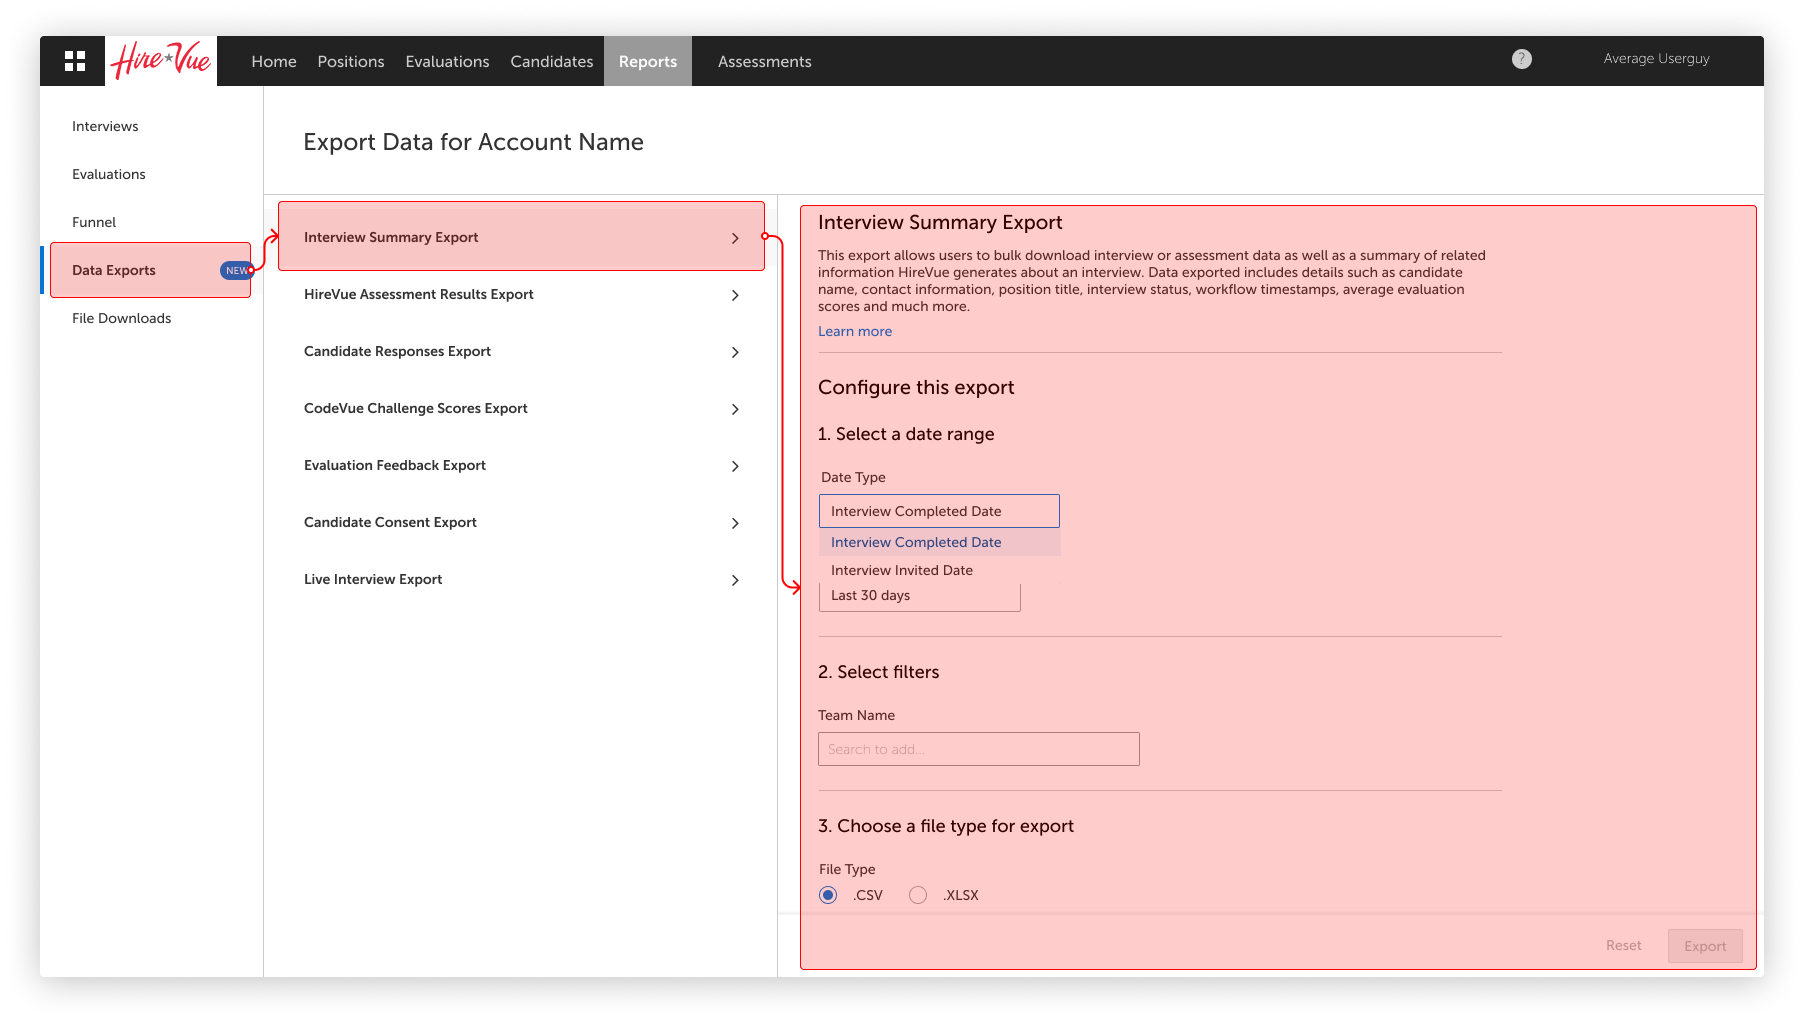
Task: Select the .XLSX file type radio
Action: pyautogui.click(x=918, y=895)
